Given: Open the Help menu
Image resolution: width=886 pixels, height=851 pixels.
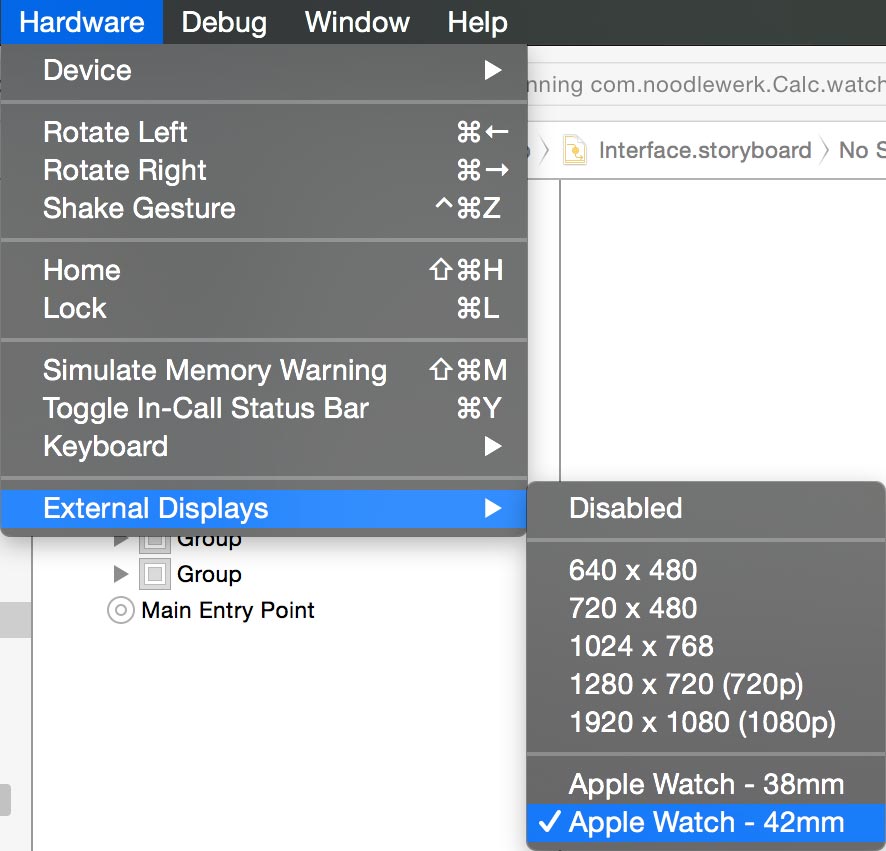Looking at the screenshot, I should click(x=477, y=22).
